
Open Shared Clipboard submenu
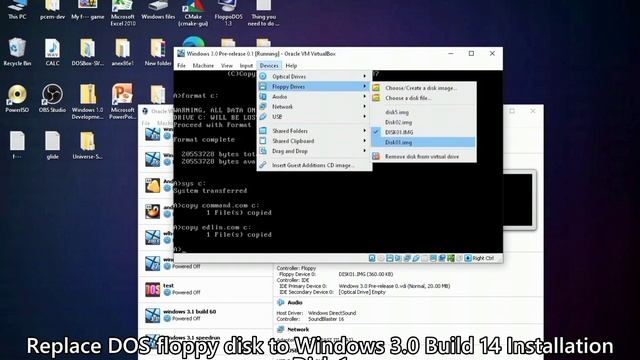point(314,141)
